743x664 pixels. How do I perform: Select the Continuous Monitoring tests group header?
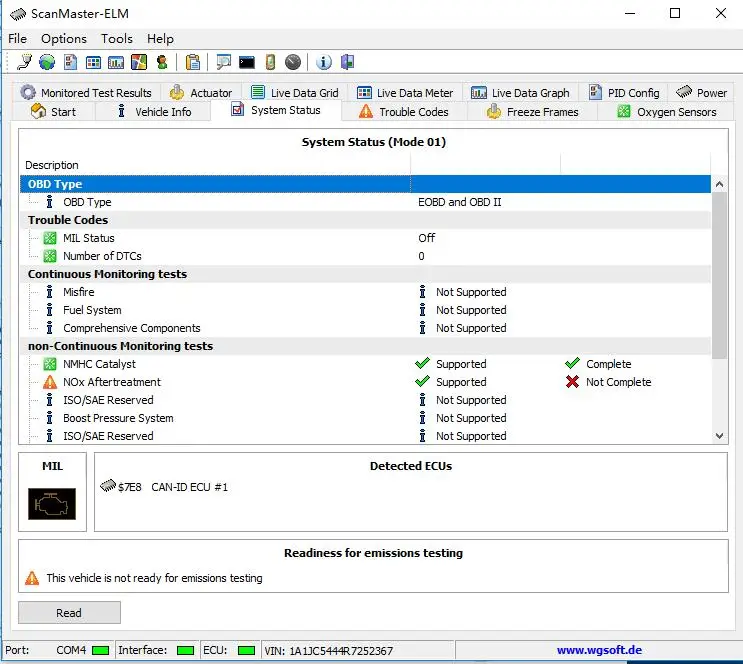[x=365, y=274]
